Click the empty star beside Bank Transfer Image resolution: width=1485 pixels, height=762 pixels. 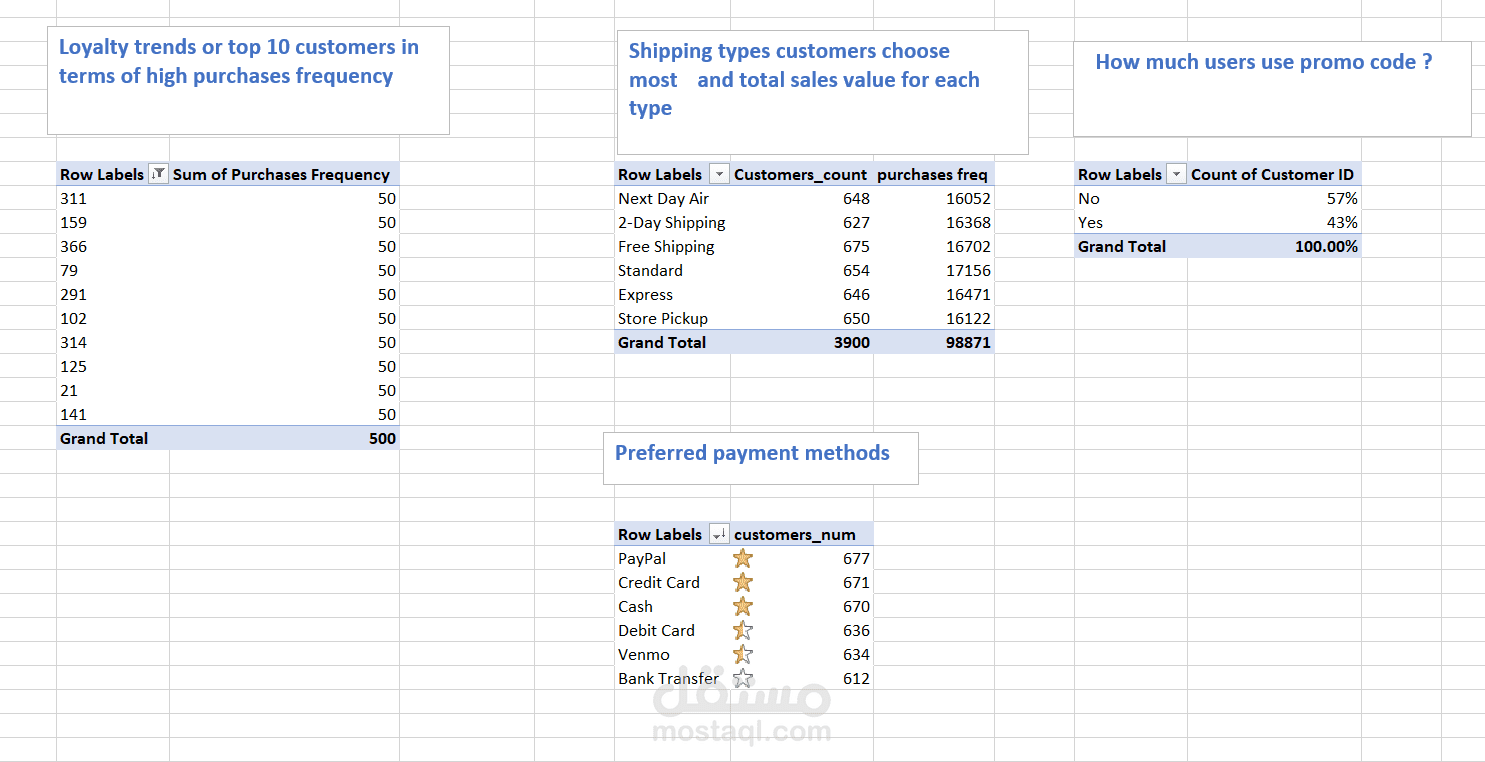tap(743, 678)
